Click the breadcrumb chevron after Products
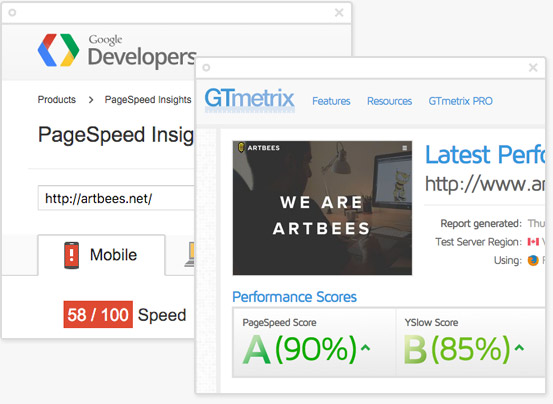The height and width of the screenshot is (404, 553). click(91, 100)
